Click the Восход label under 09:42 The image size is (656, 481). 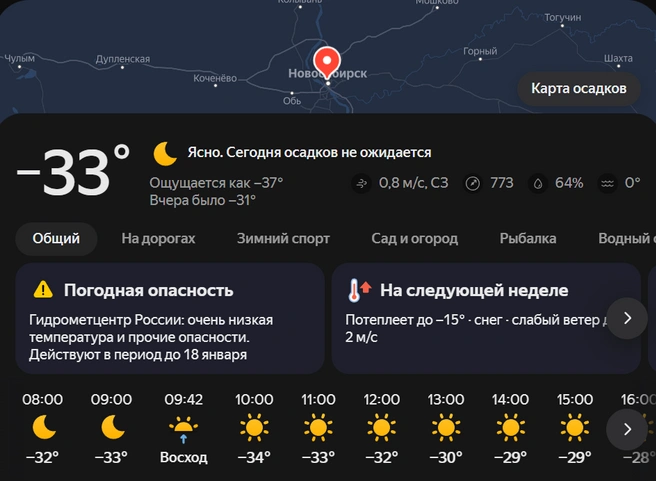pos(184,458)
